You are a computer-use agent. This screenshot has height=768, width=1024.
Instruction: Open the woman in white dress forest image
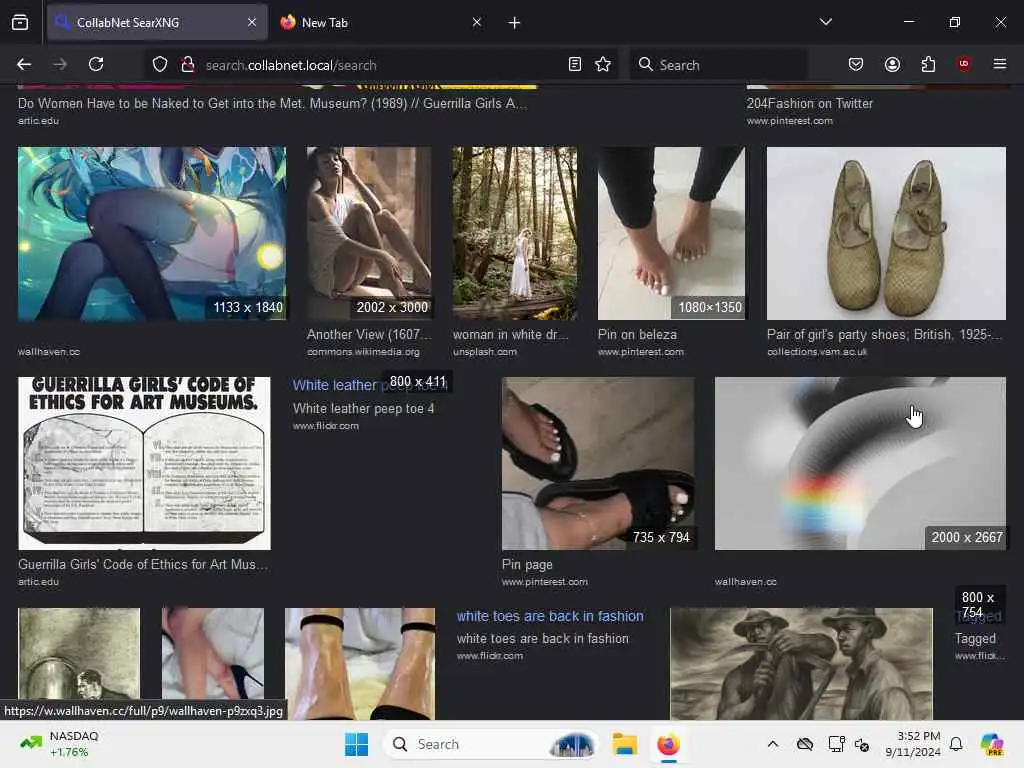click(515, 234)
